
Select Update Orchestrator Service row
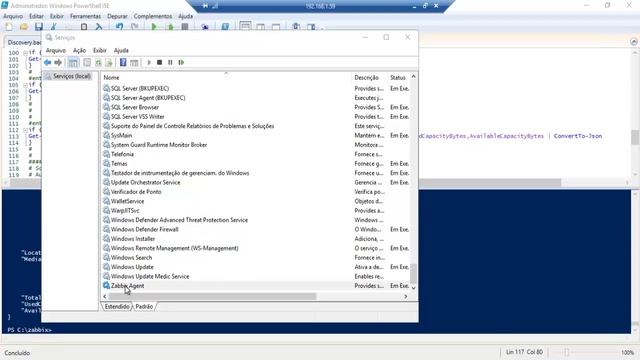tap(256, 182)
